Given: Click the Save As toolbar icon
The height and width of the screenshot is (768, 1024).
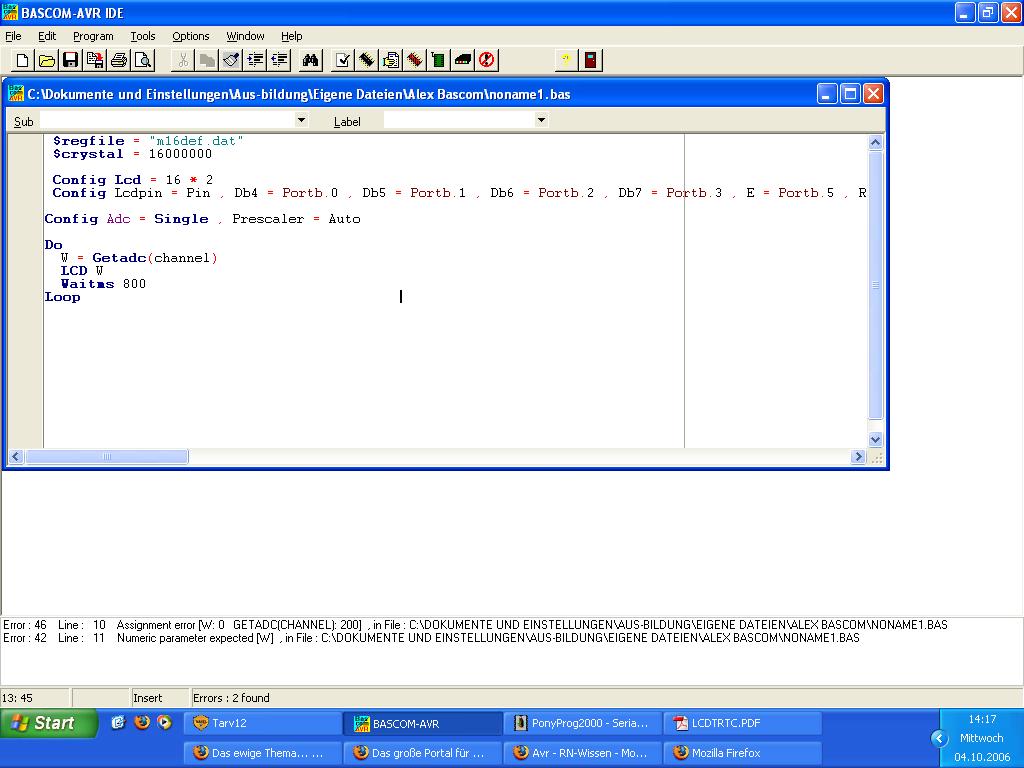Looking at the screenshot, I should coord(95,61).
